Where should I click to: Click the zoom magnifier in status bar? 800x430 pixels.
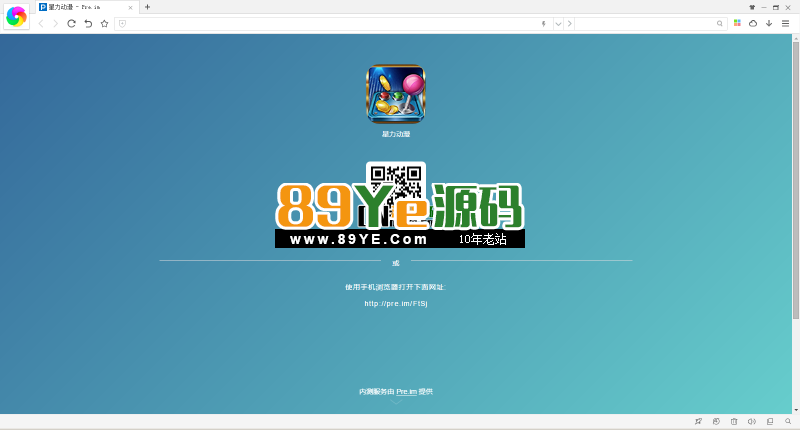788,421
